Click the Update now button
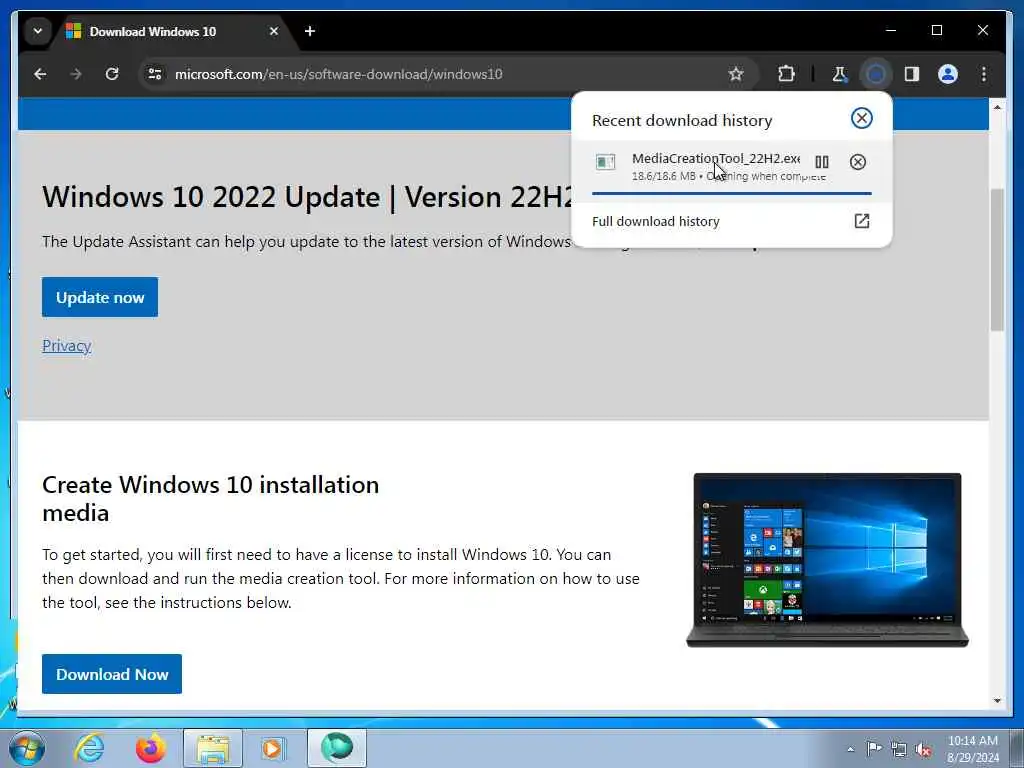Screen dimensions: 1024x768 click(100, 297)
